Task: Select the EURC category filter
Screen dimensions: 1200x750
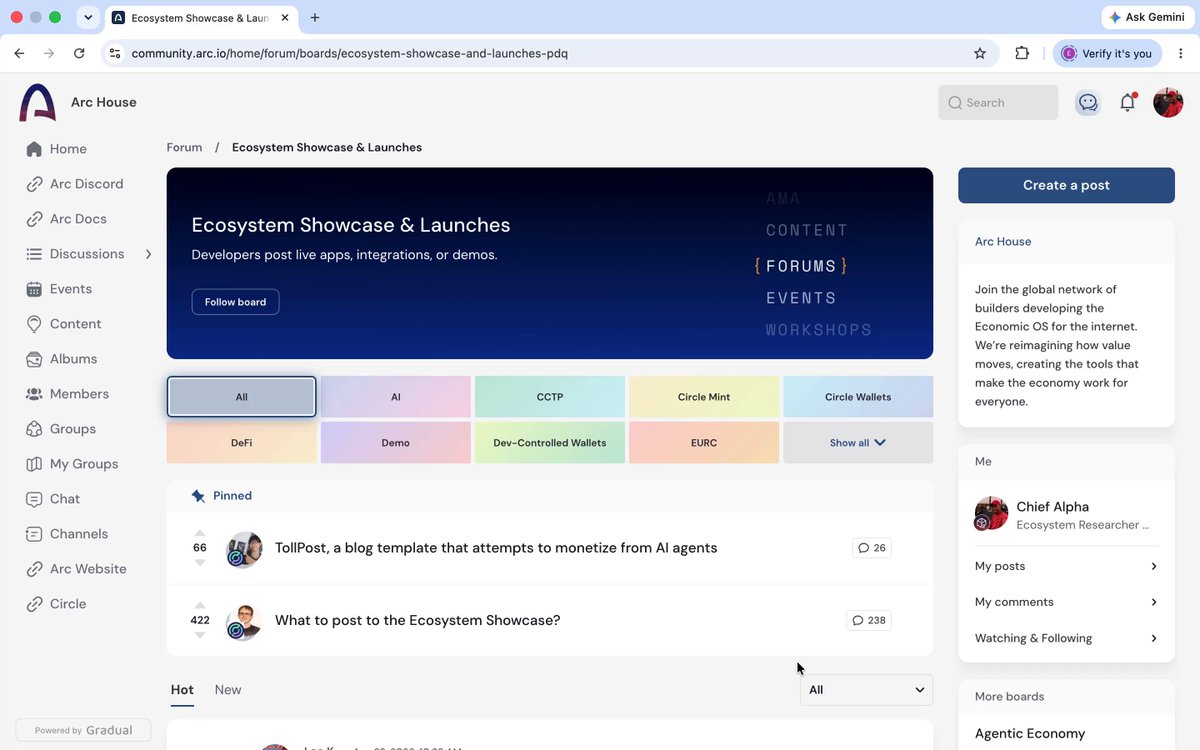Action: click(704, 442)
